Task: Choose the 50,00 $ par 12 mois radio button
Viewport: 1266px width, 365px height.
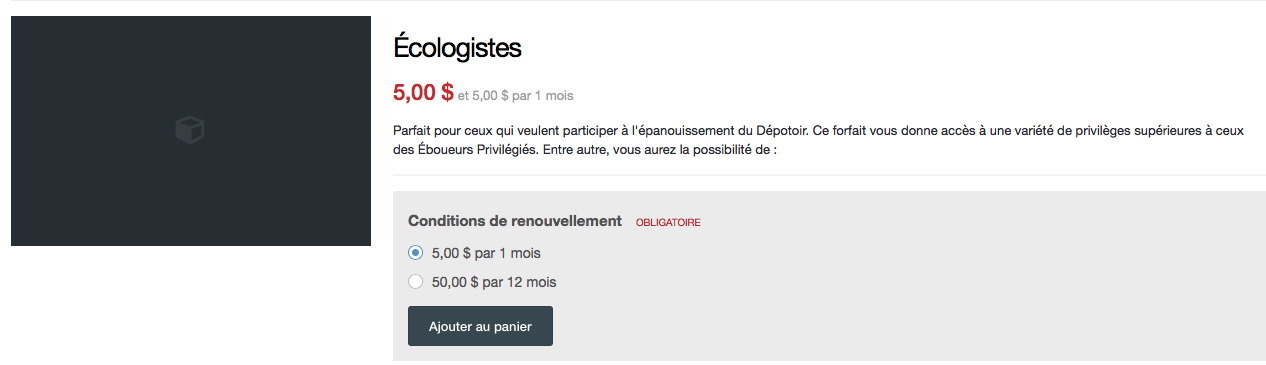Action: coord(416,282)
